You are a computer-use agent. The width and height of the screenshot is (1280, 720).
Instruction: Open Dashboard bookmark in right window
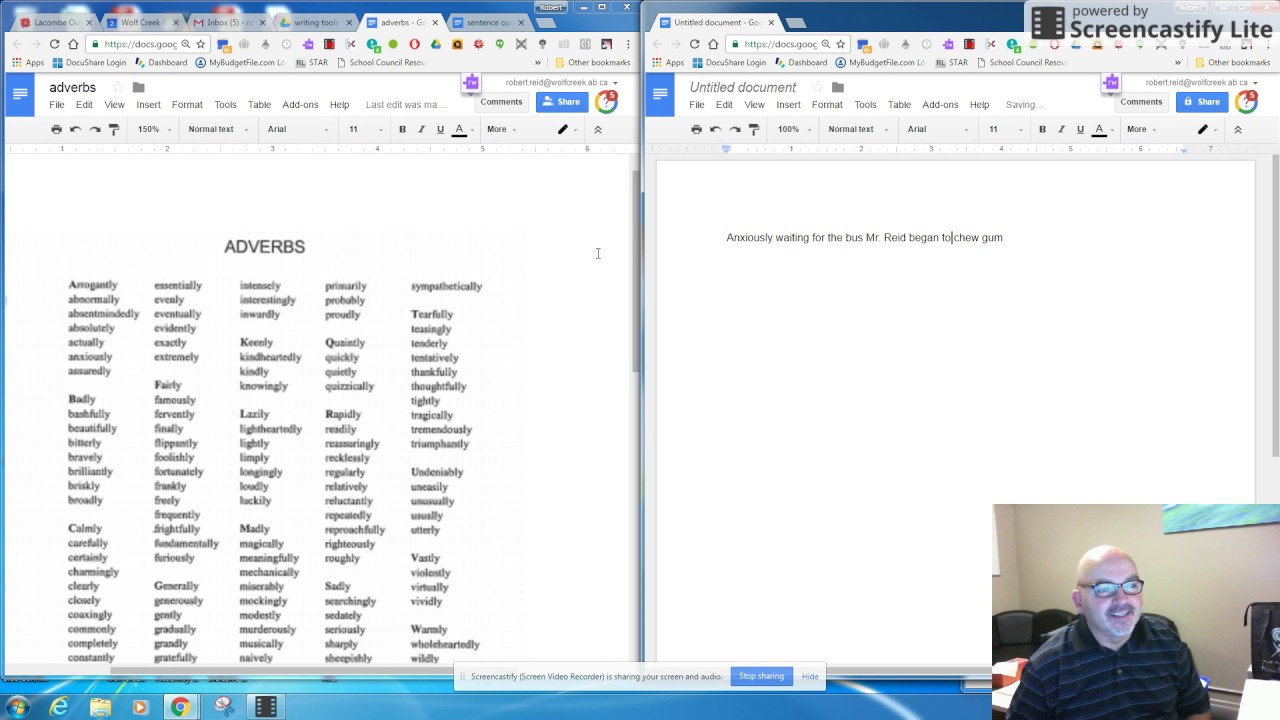pyautogui.click(x=800, y=62)
